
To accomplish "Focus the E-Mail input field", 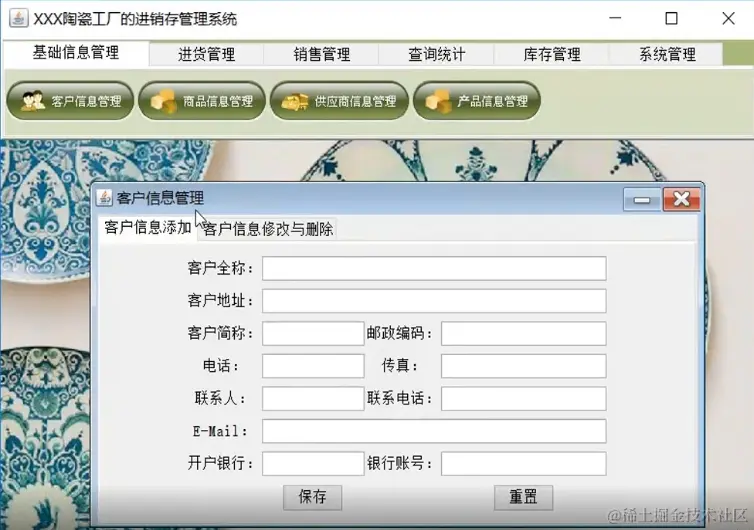I will tap(434, 431).
